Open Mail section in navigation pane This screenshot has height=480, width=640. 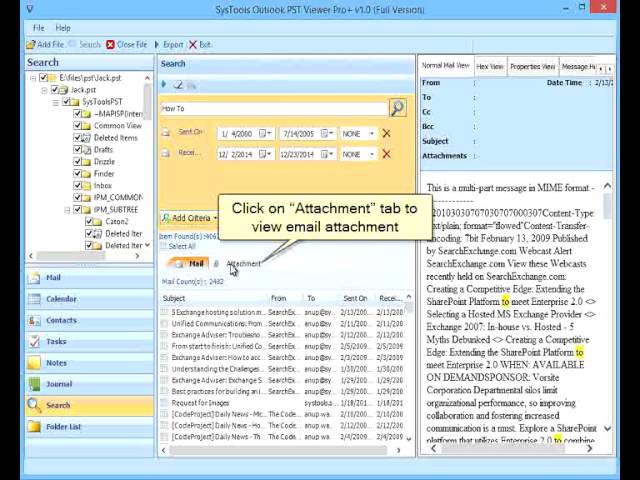(x=90, y=278)
